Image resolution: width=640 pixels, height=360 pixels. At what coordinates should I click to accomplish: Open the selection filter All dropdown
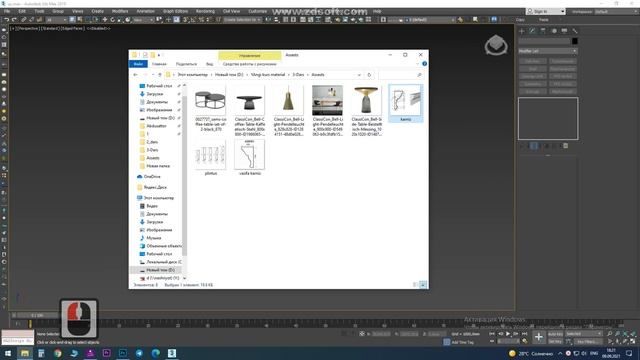[56, 20]
